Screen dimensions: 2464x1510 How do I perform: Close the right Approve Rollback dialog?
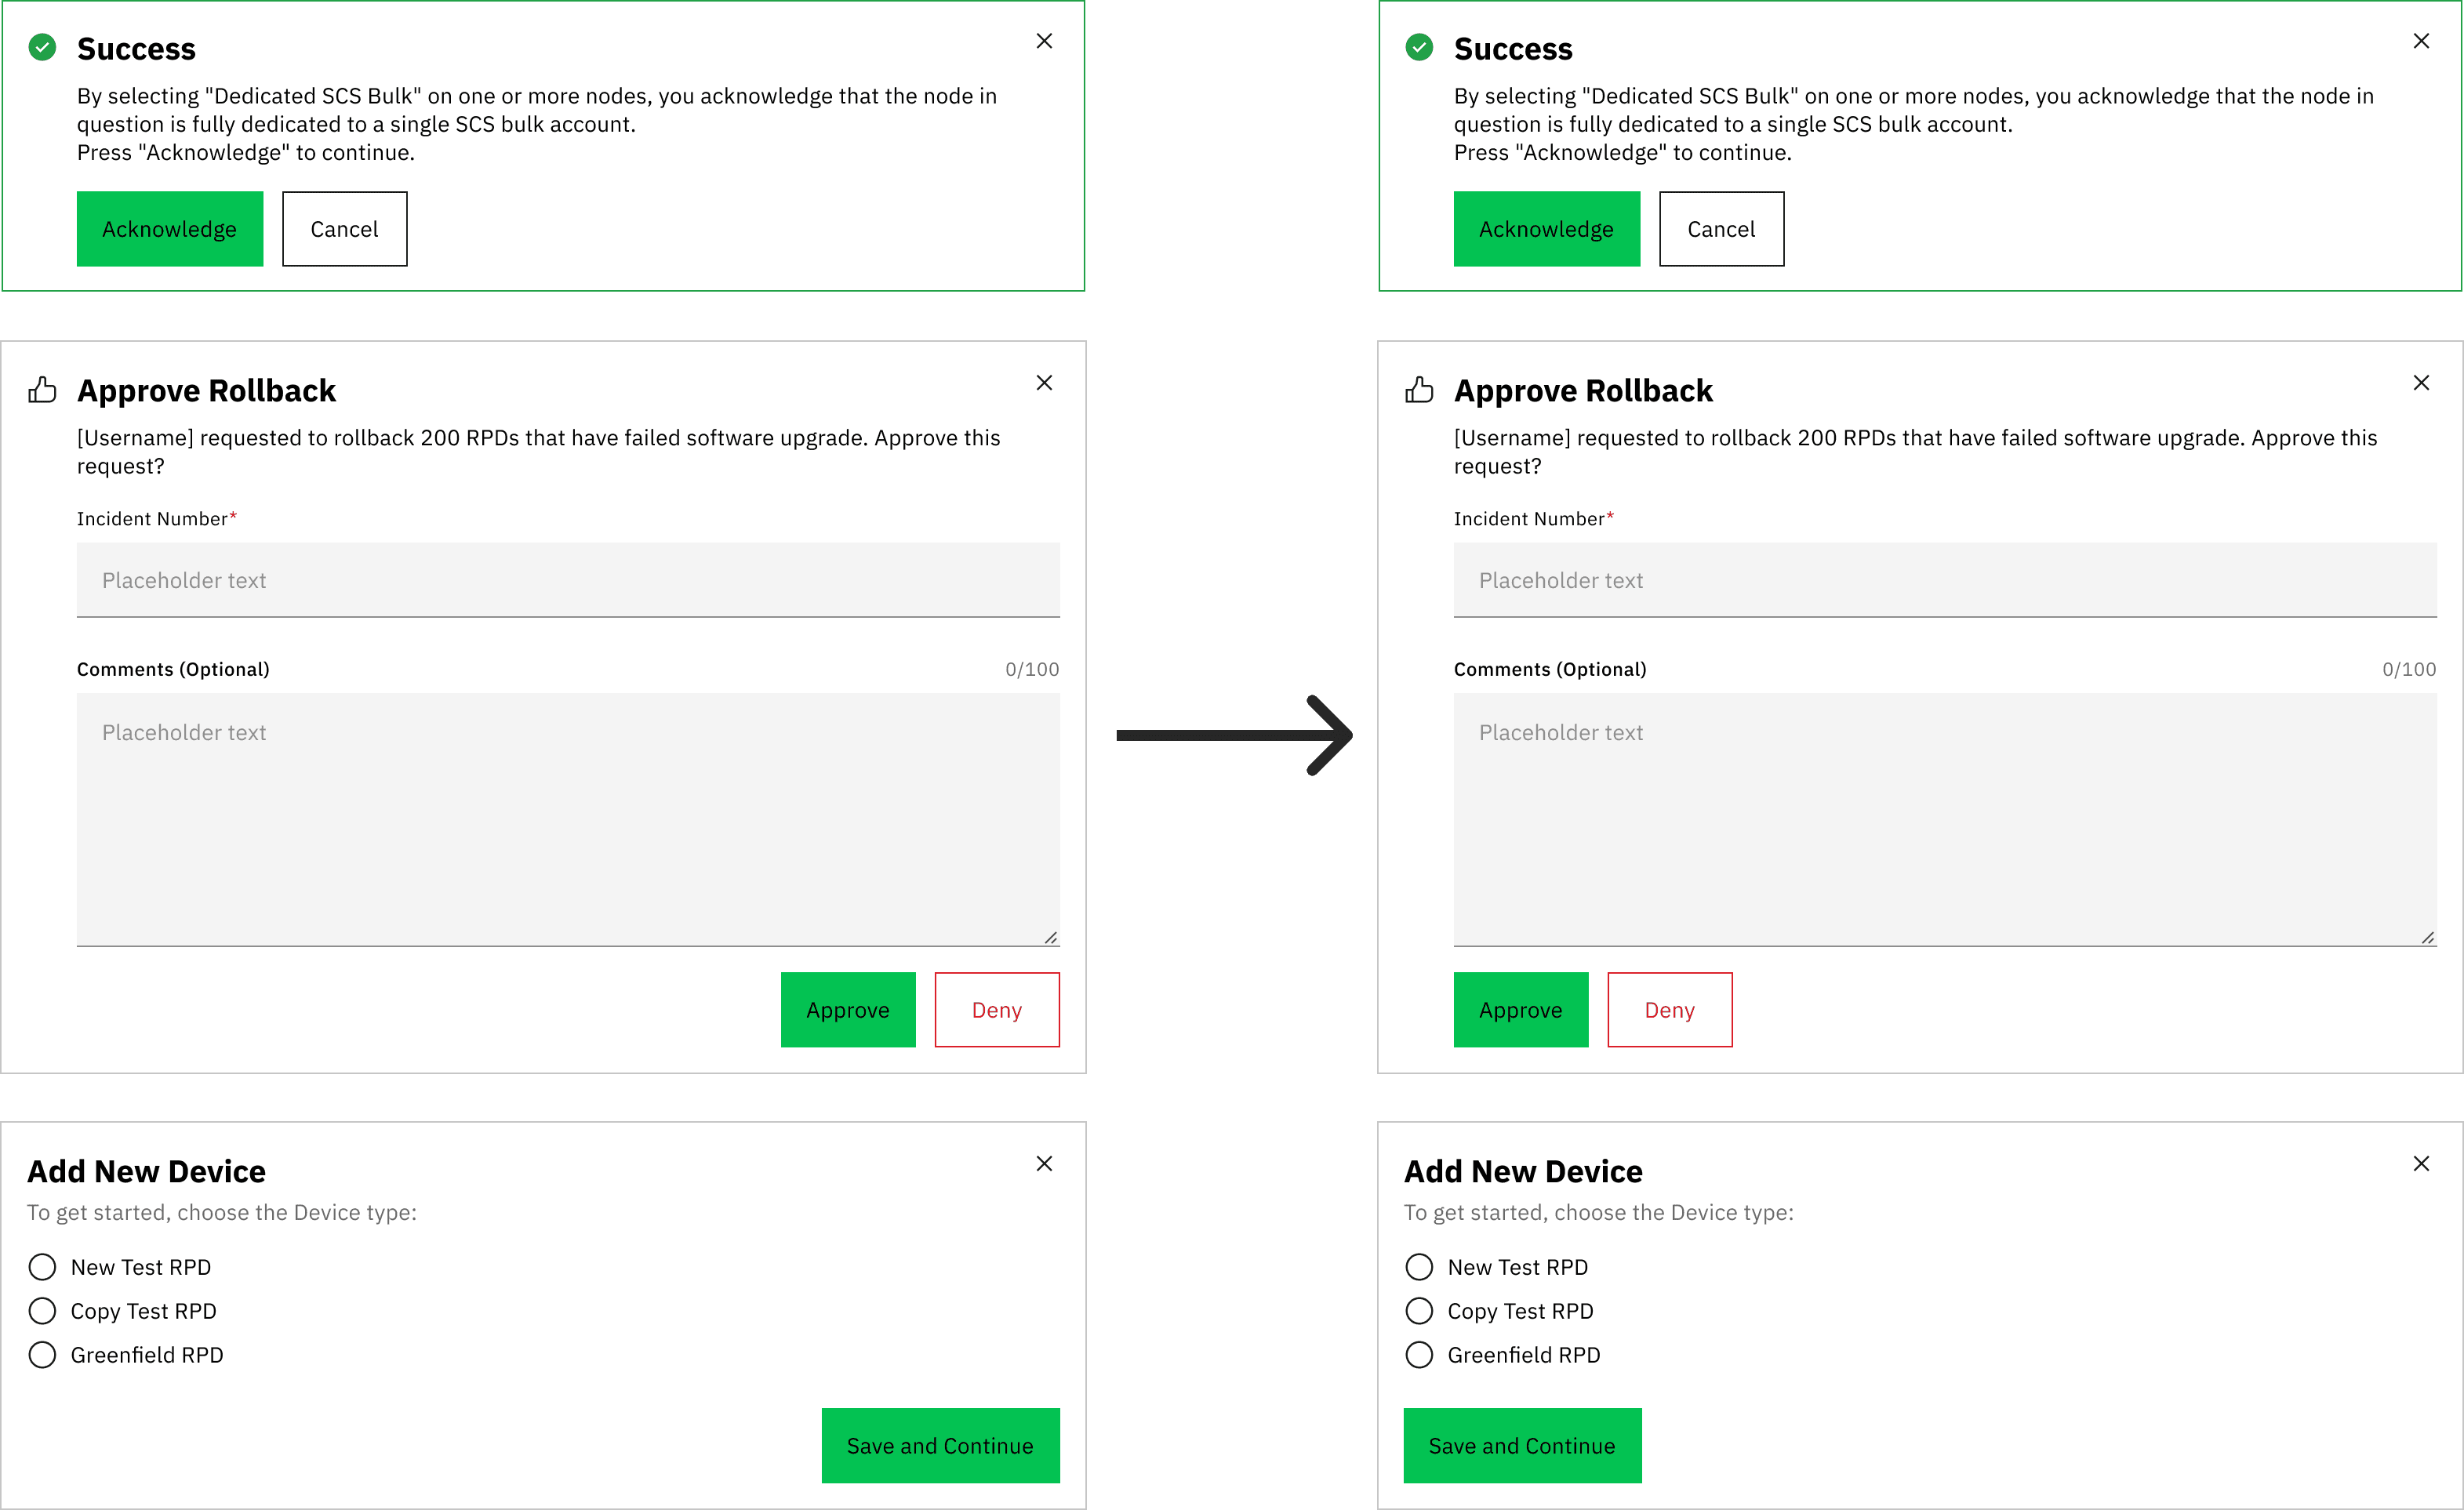point(2421,383)
